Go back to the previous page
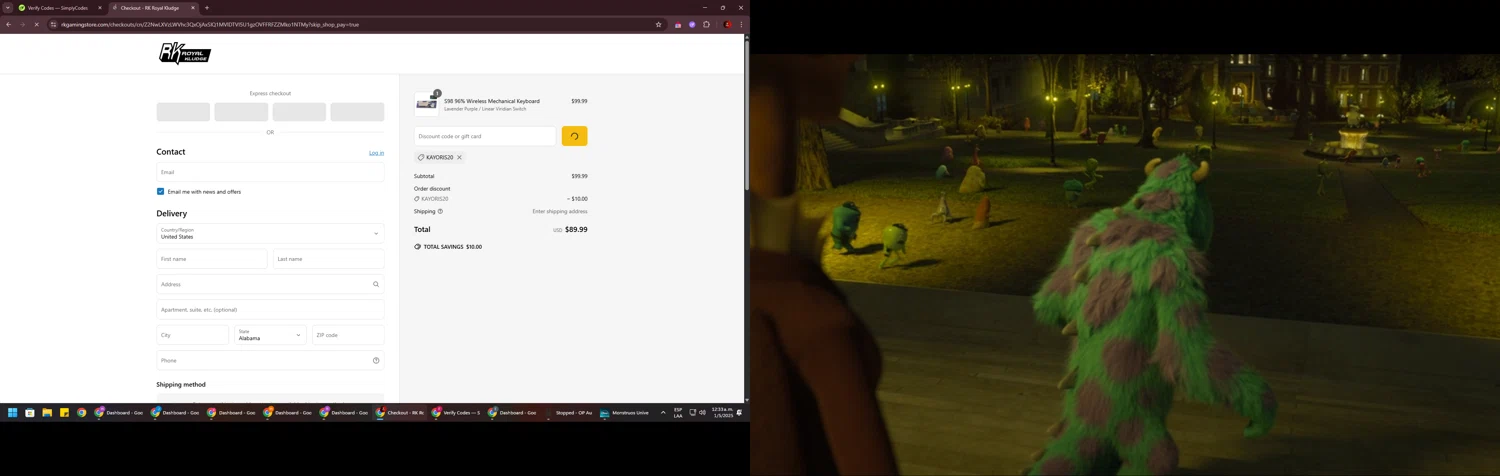Image resolution: width=1500 pixels, height=476 pixels. (x=9, y=24)
